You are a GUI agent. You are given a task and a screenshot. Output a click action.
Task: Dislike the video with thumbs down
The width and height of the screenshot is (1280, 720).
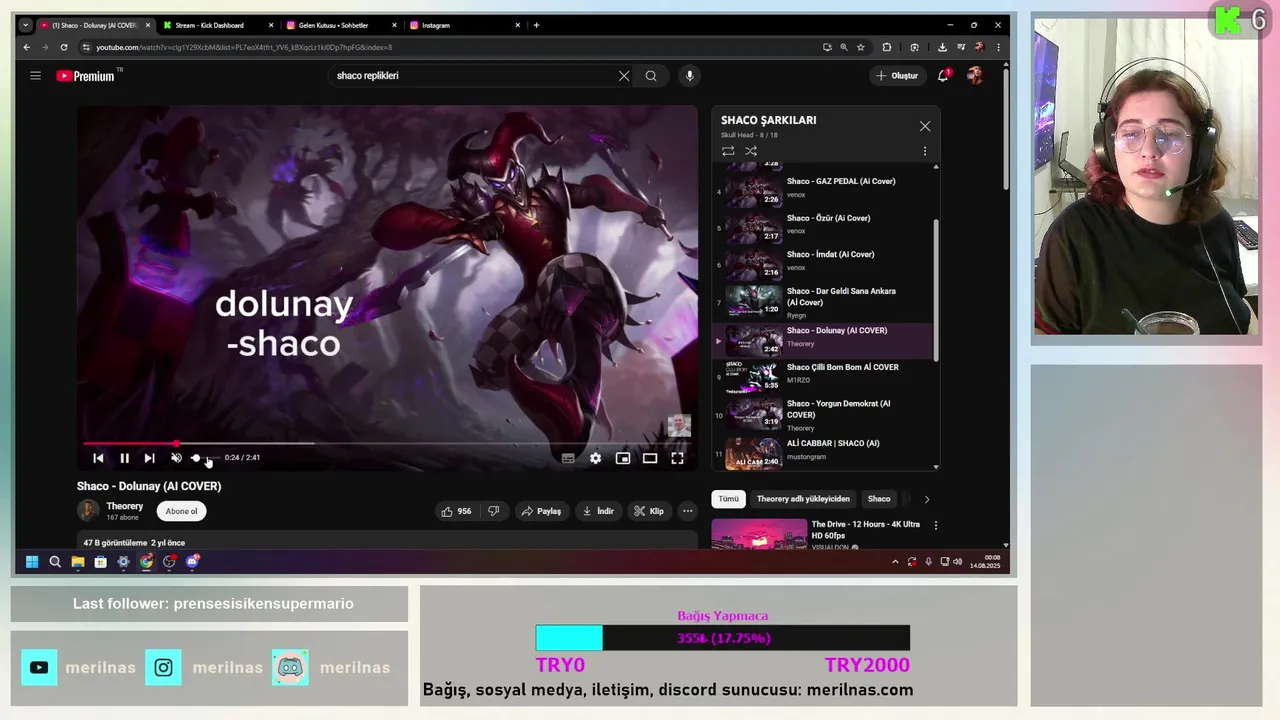coord(493,511)
